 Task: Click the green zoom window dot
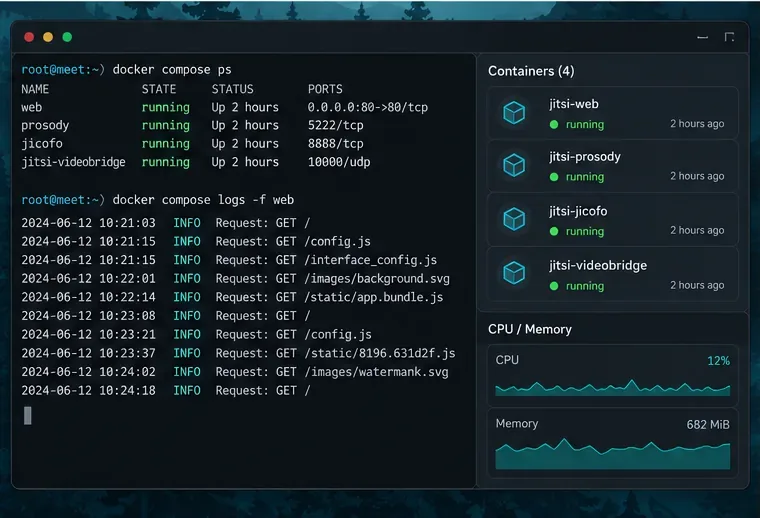click(67, 37)
